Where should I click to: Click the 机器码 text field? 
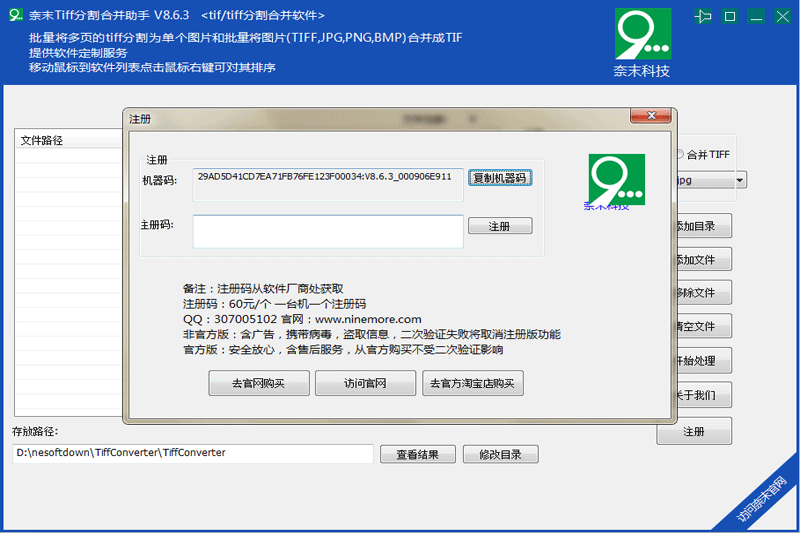point(328,185)
